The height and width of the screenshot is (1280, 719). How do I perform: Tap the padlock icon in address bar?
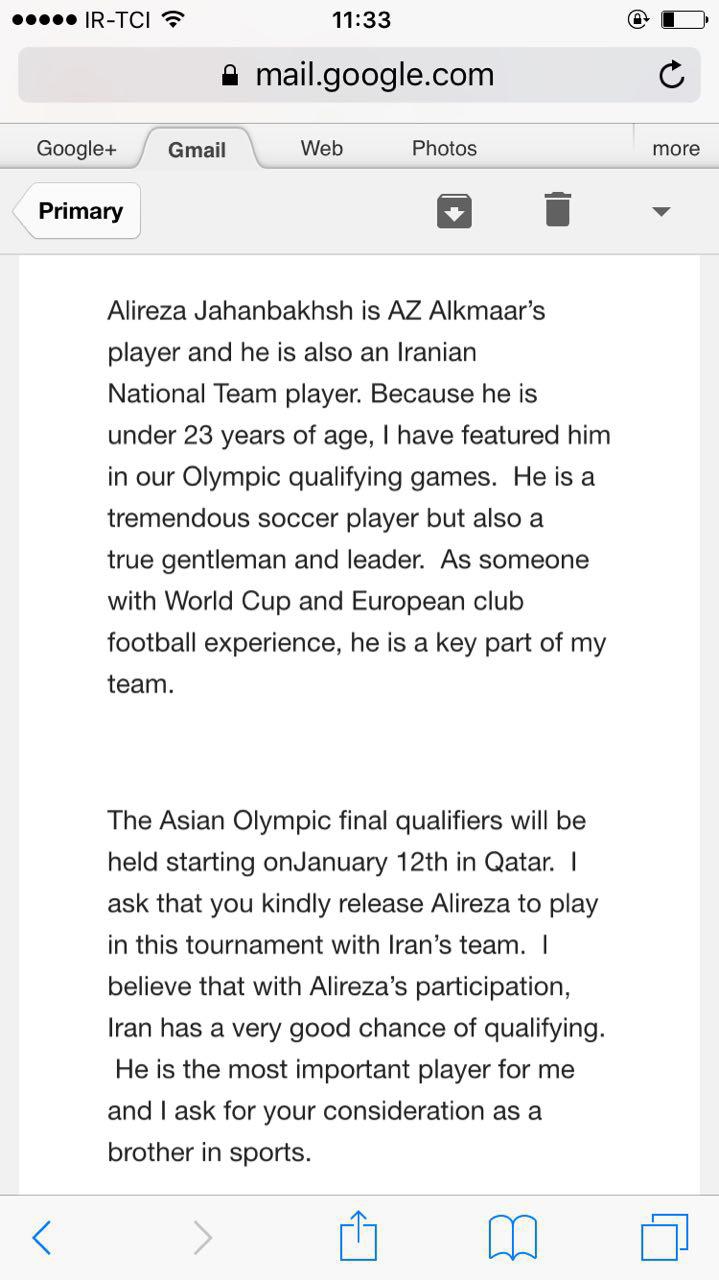tap(231, 76)
